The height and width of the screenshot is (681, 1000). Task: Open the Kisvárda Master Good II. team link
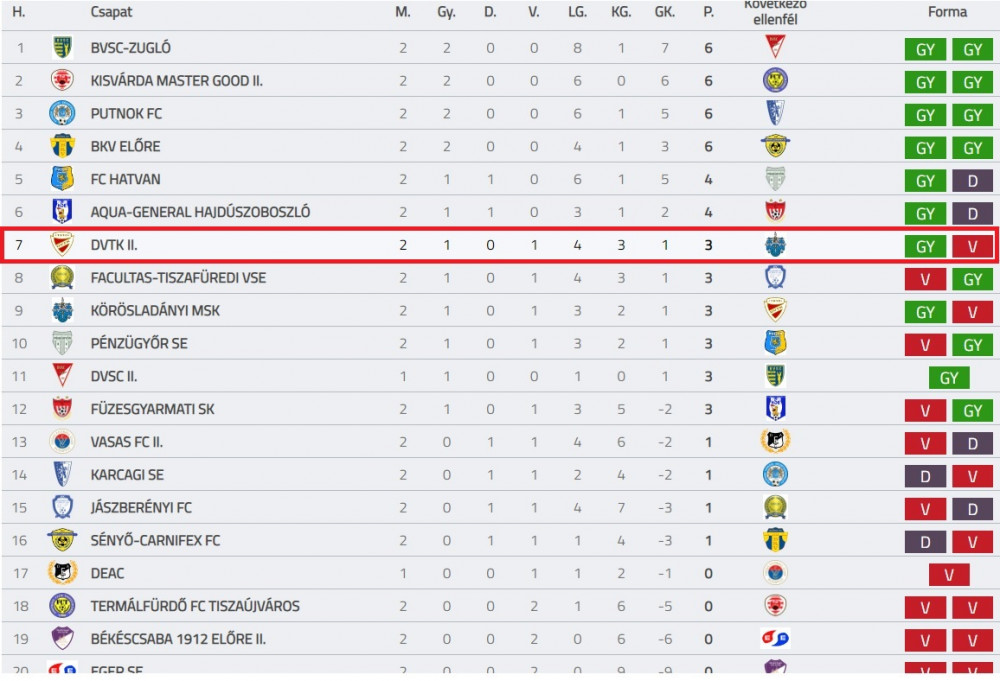coord(177,81)
